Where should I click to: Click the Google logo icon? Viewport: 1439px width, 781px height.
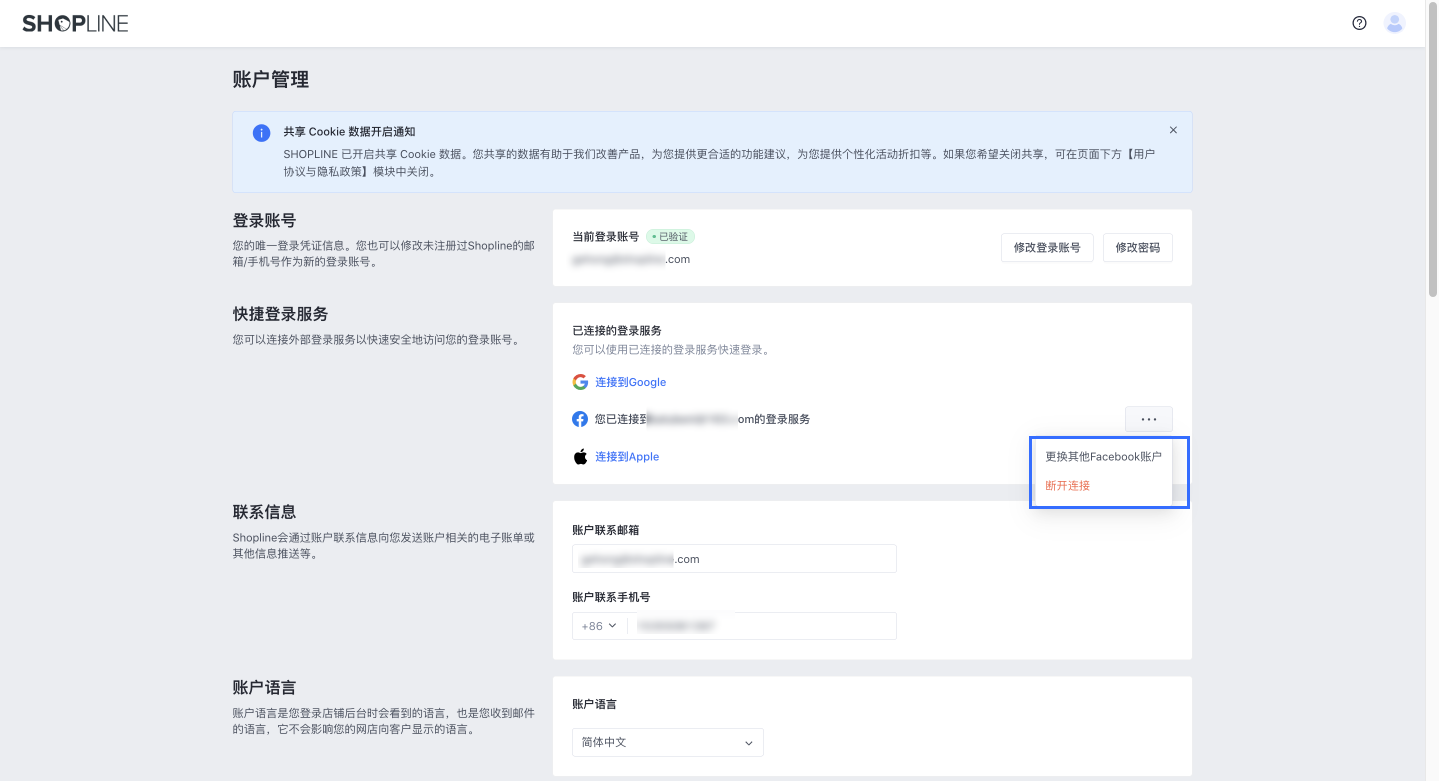pos(580,381)
